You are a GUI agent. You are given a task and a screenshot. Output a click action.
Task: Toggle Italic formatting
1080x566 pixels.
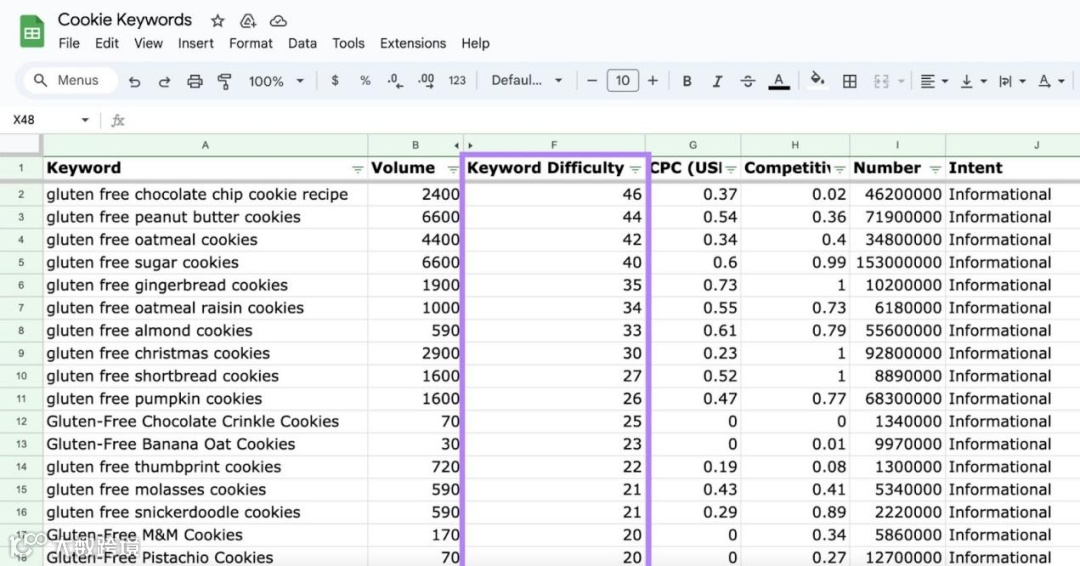pyautogui.click(x=717, y=81)
